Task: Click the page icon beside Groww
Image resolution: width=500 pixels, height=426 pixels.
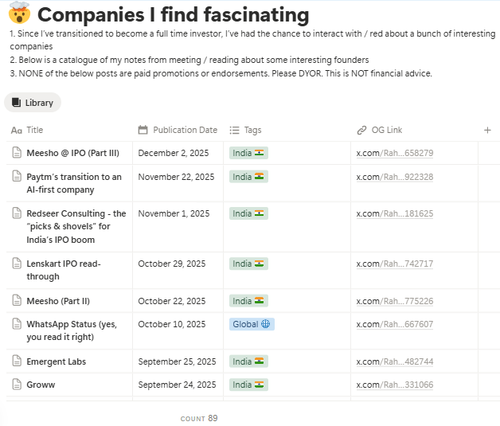Action: (x=17, y=384)
